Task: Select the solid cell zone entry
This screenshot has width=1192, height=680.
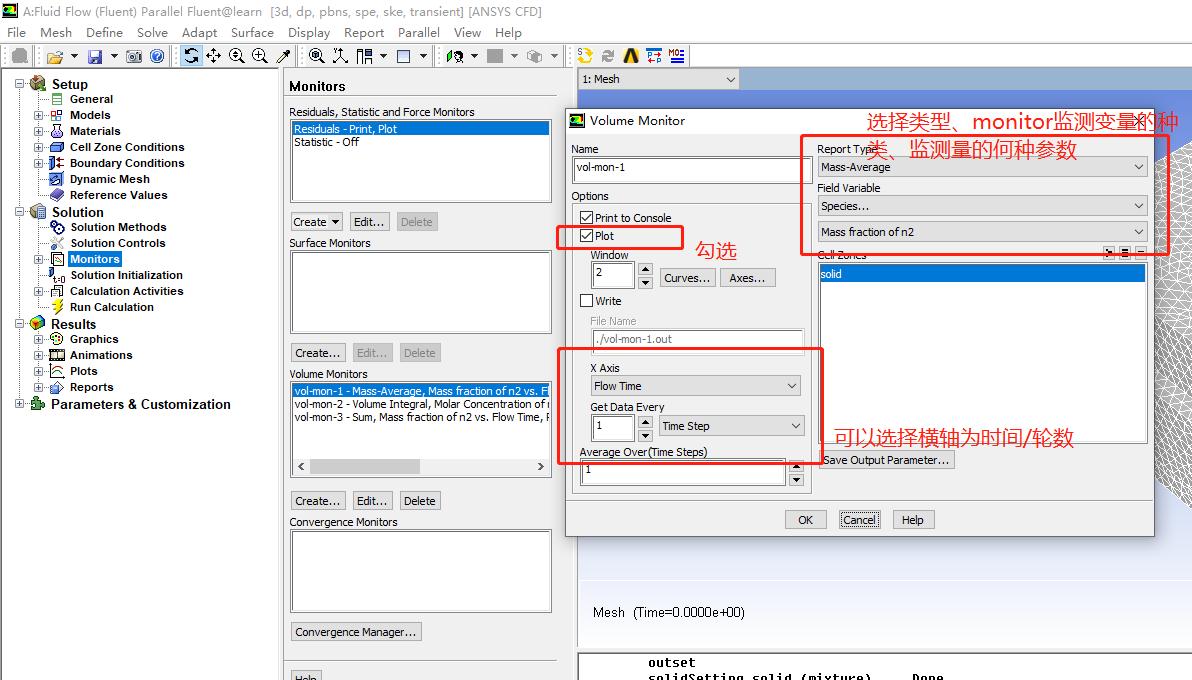Action: coord(982,274)
